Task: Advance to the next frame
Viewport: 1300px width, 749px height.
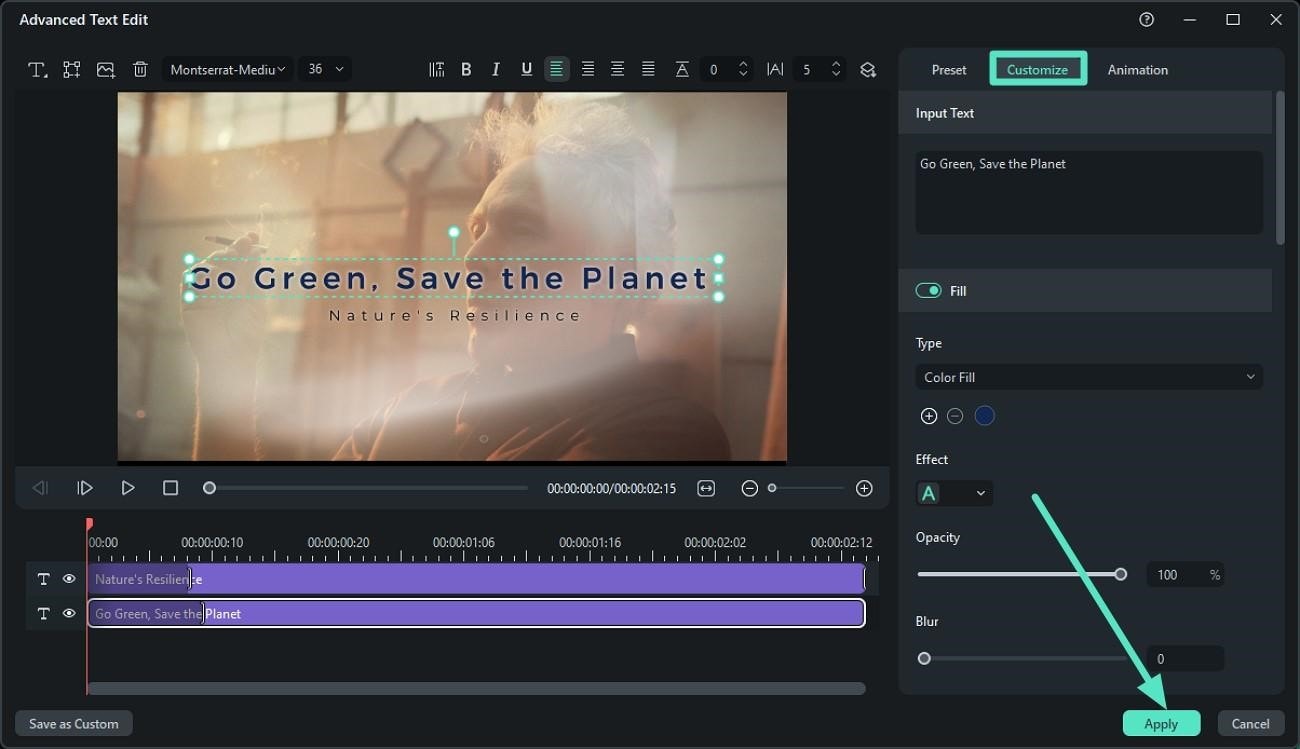Action: 85,488
